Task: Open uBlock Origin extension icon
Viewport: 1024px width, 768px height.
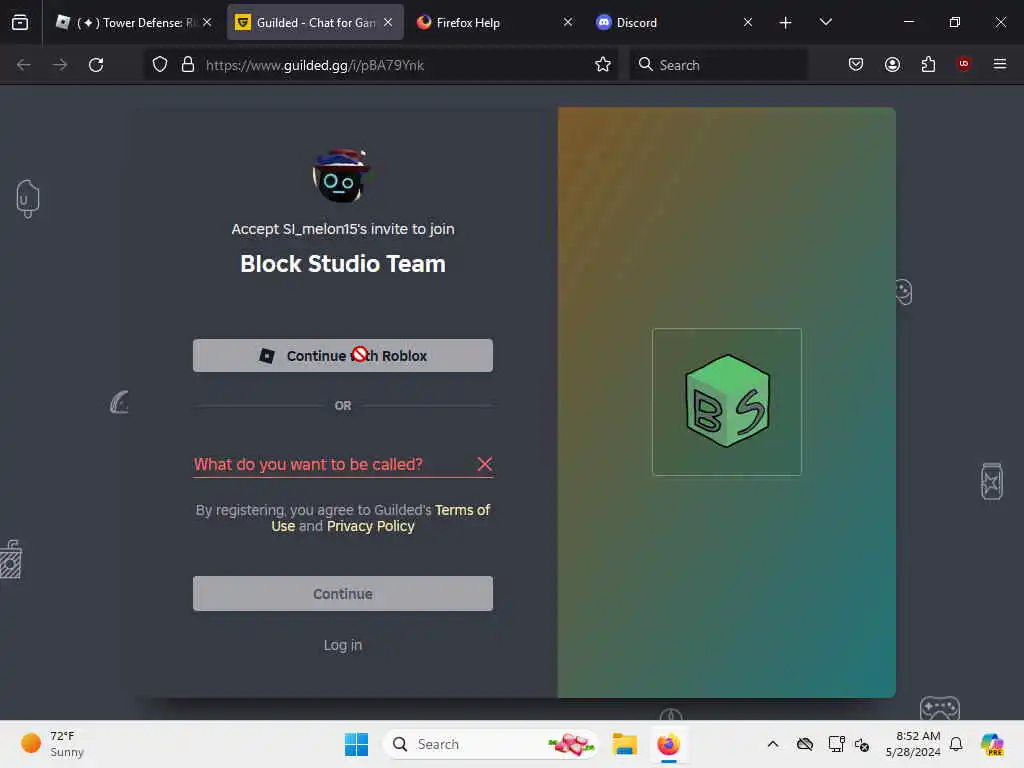Action: click(963, 64)
